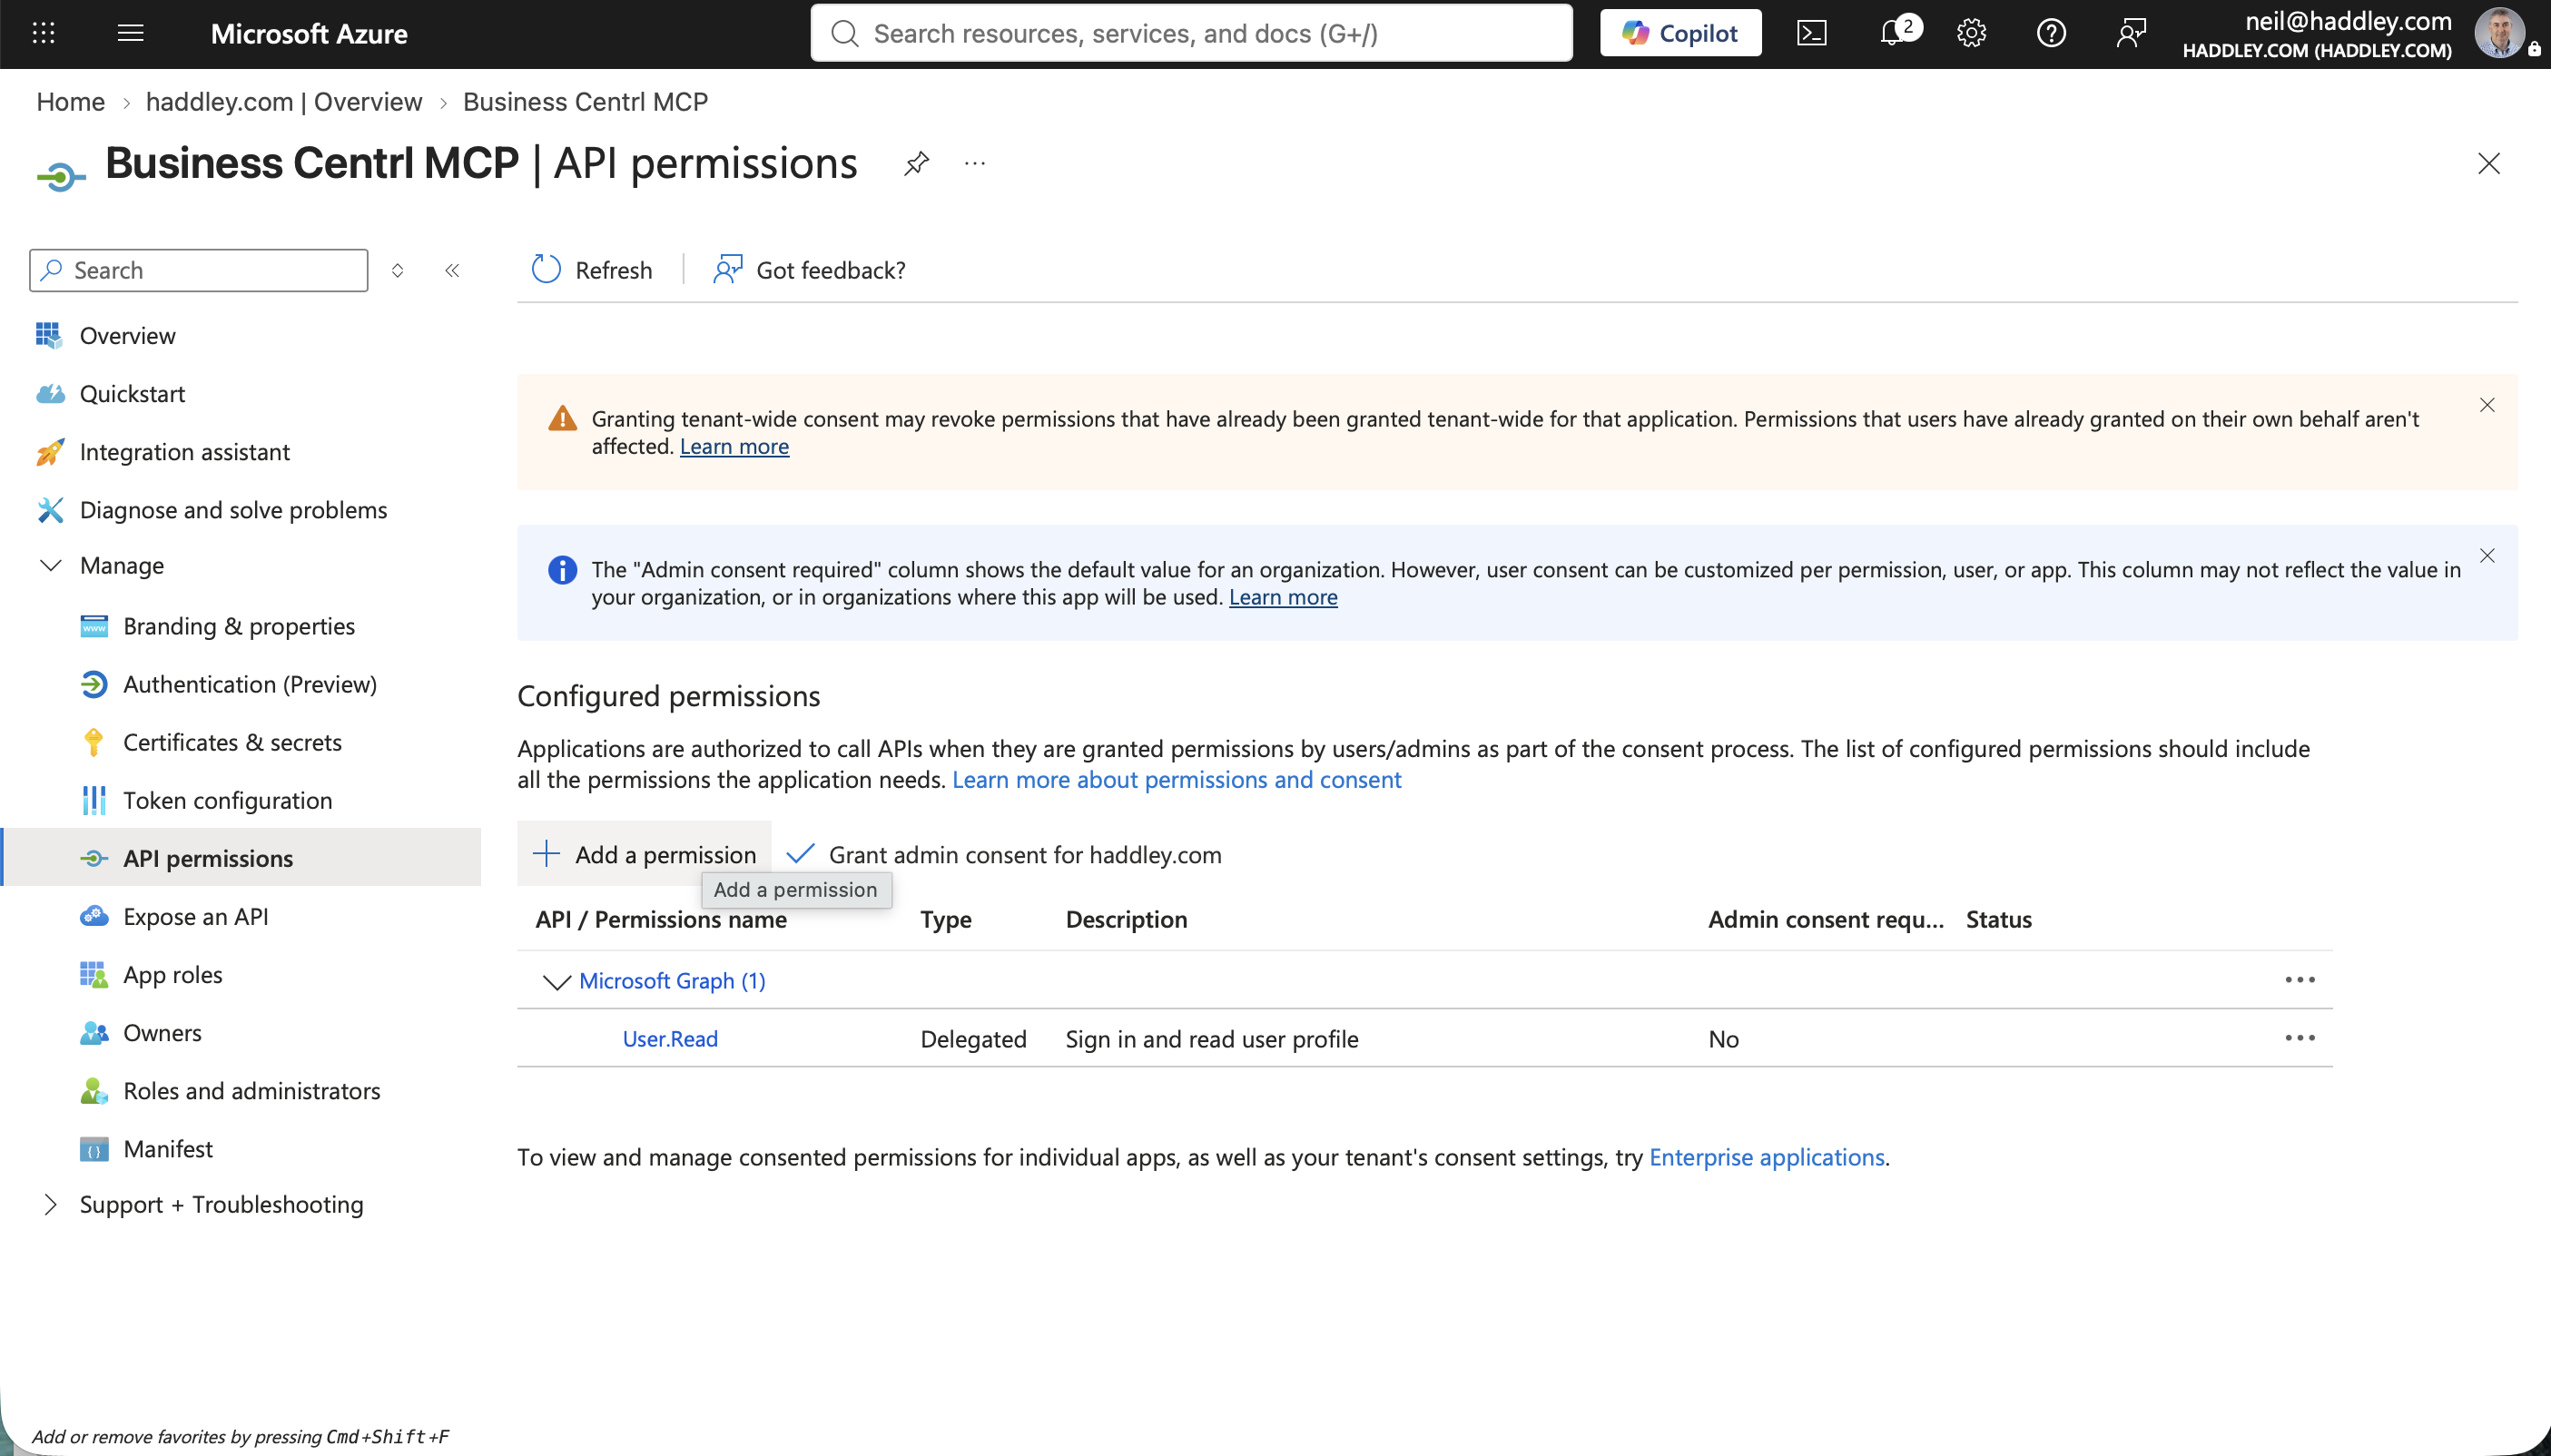2551x1456 pixels.
Task: Open Learn more in warning banner
Action: (734, 446)
